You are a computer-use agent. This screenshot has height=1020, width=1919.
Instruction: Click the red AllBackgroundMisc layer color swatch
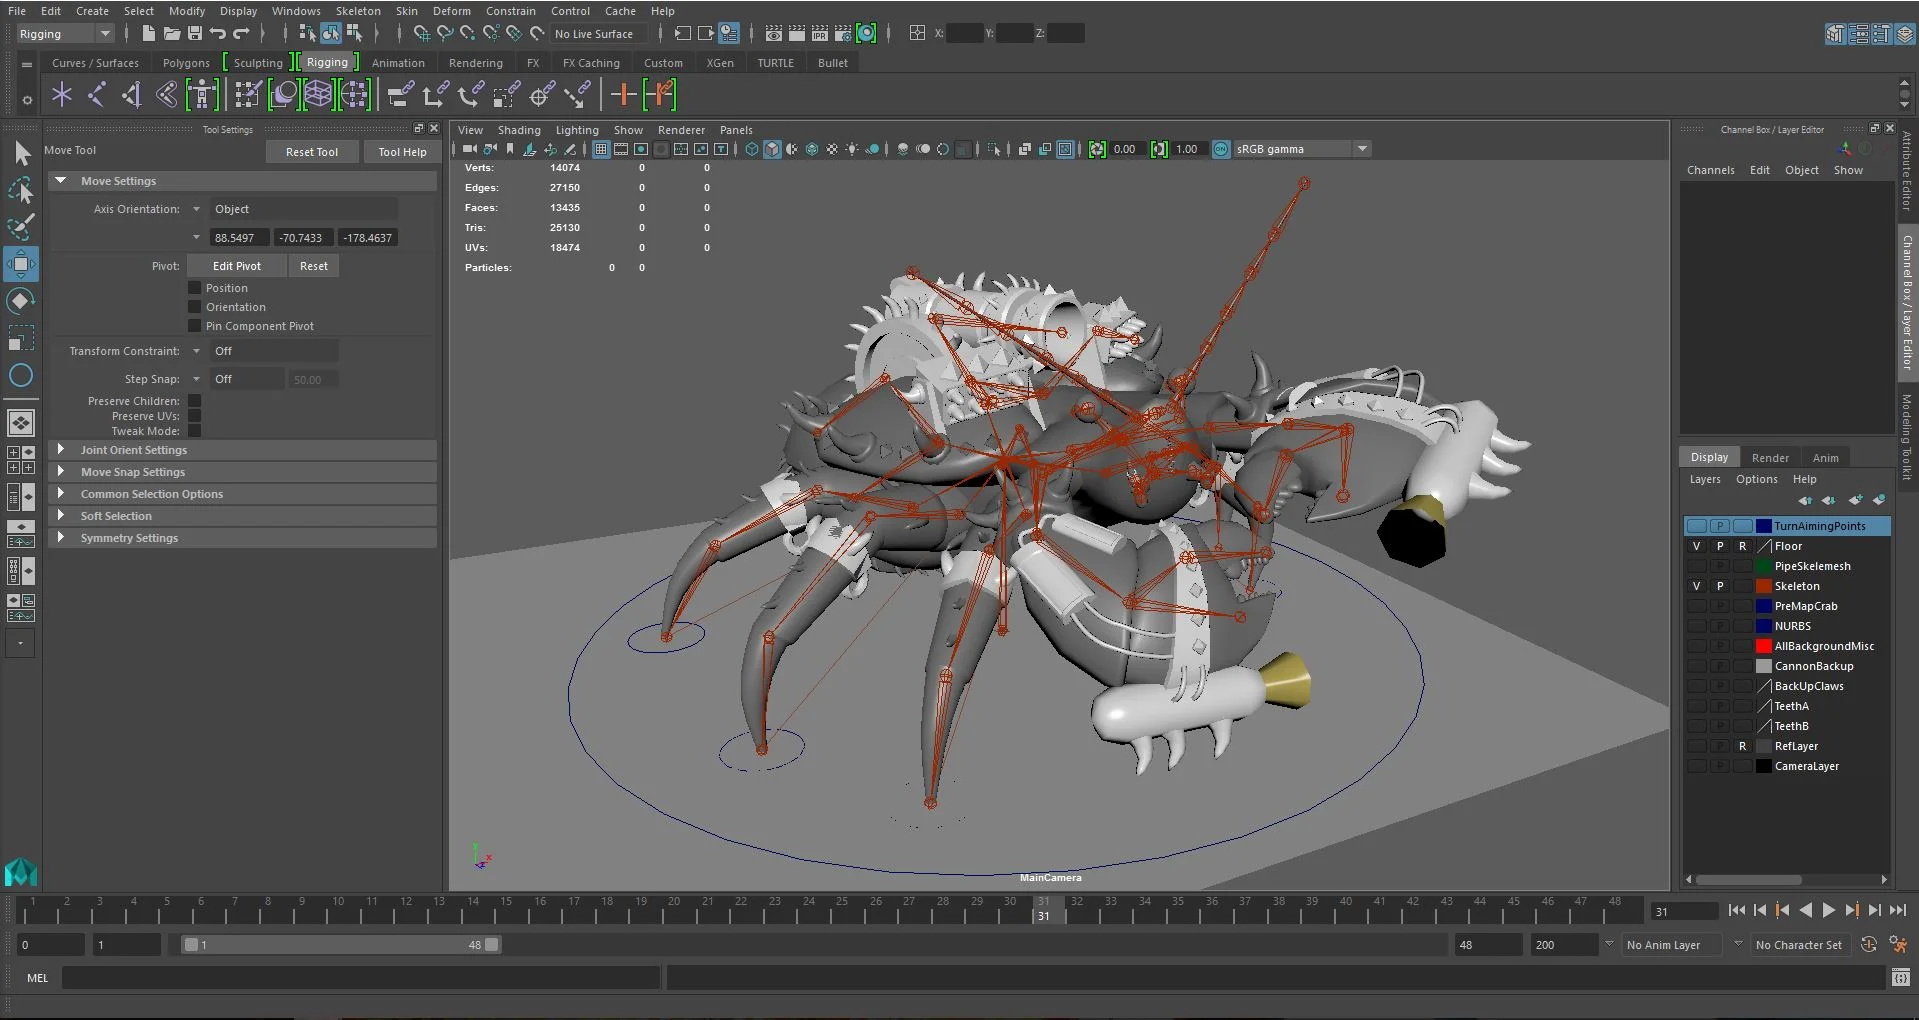click(x=1763, y=646)
